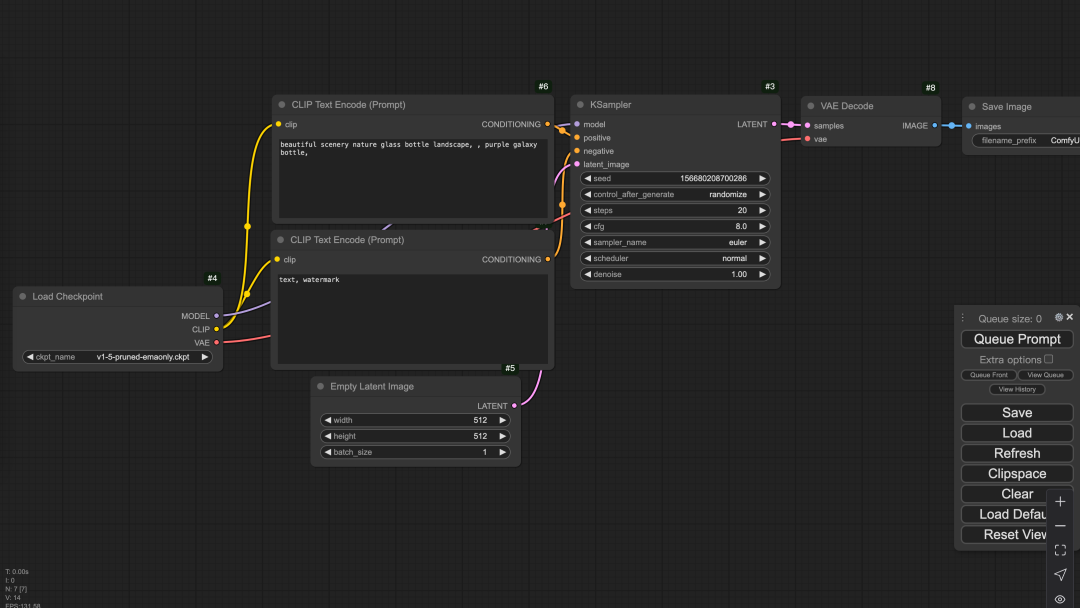1080x608 pixels.
Task: Click the VAE output socket on Load Checkpoint
Action: (x=216, y=342)
